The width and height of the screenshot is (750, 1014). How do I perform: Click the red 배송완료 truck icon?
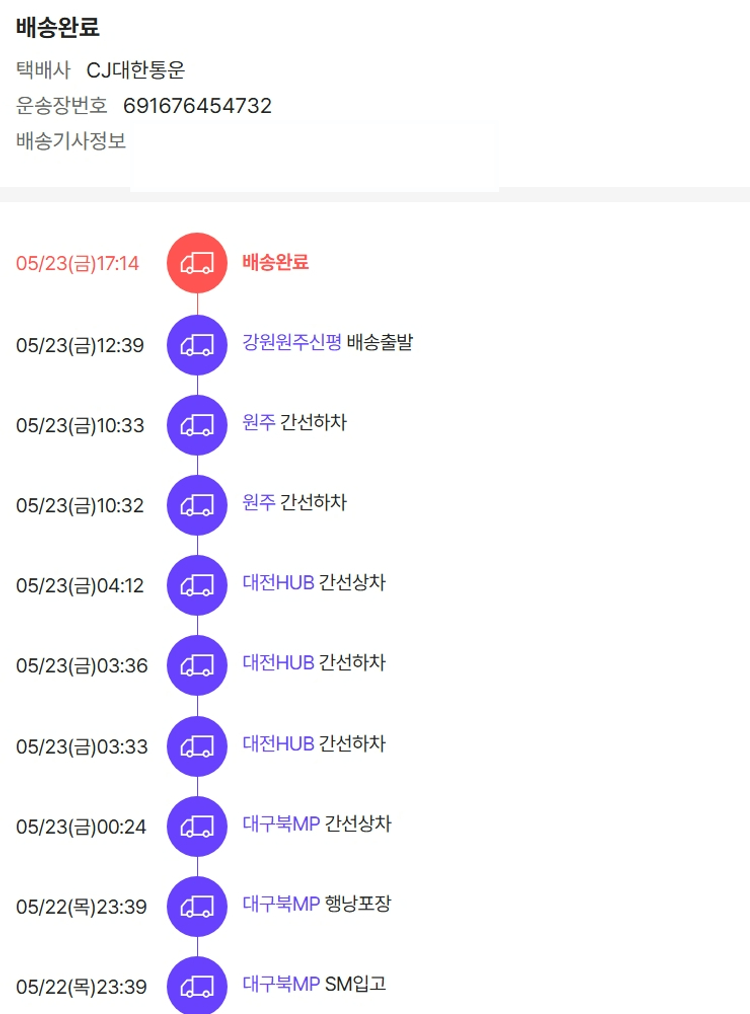197,263
